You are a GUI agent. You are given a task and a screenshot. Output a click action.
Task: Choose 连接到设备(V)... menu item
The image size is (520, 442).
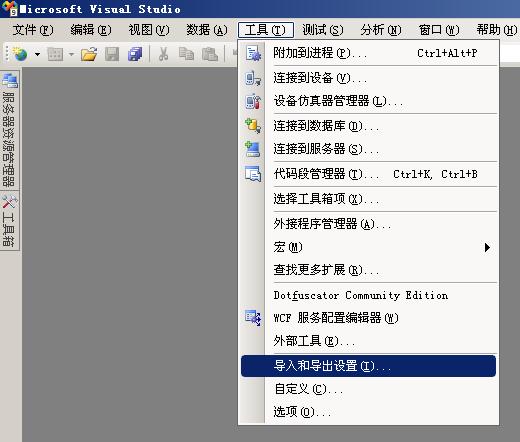369,78
